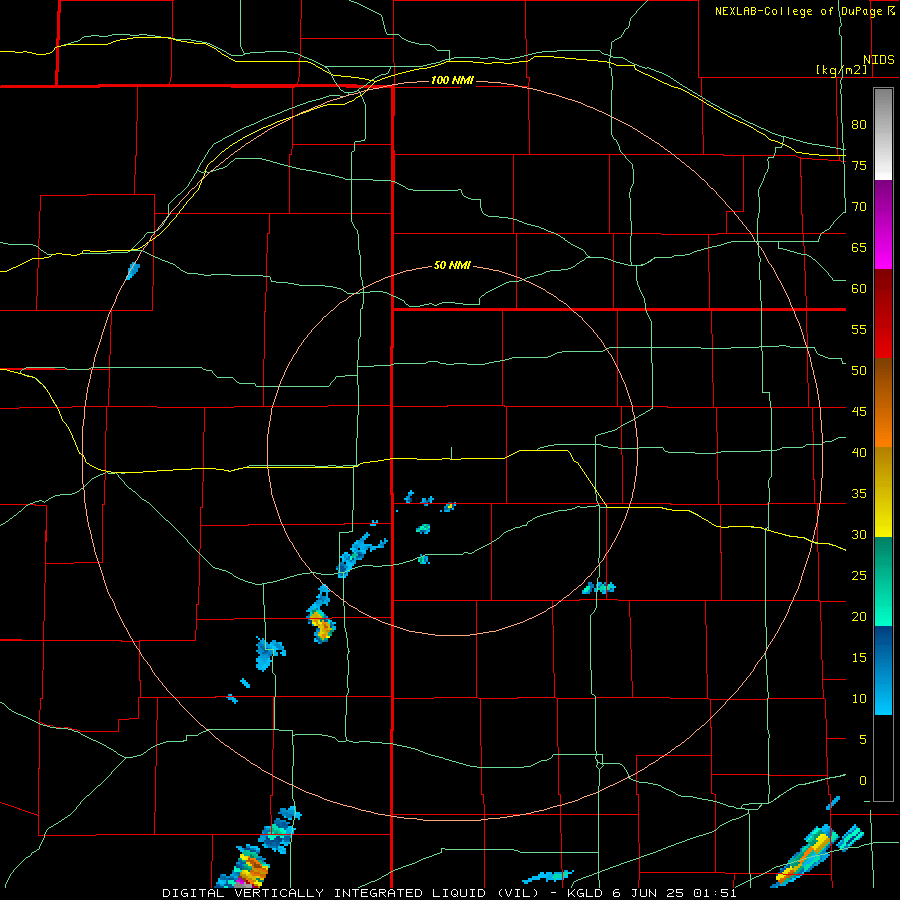The width and height of the screenshot is (900, 900).
Task: Click the 0 value on color scale
Action: click(862, 781)
